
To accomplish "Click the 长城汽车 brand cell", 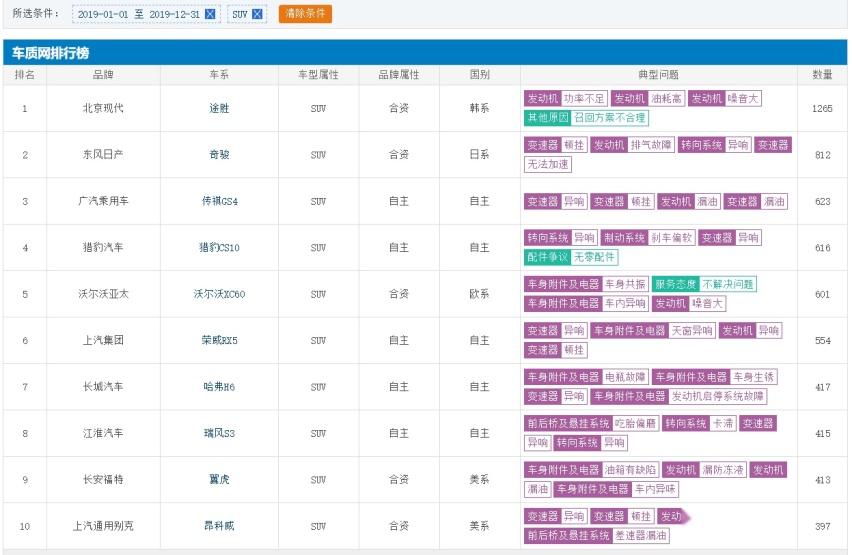I will [103, 386].
